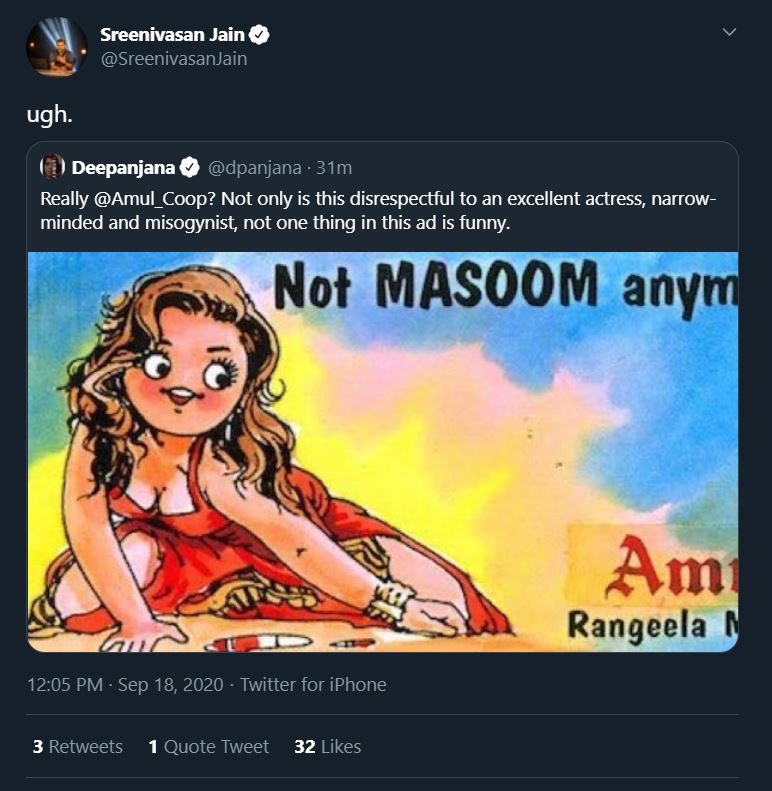Click Deepanjana's small profile avatar
Screen dimensions: 772x791
pyautogui.click(x=52, y=166)
